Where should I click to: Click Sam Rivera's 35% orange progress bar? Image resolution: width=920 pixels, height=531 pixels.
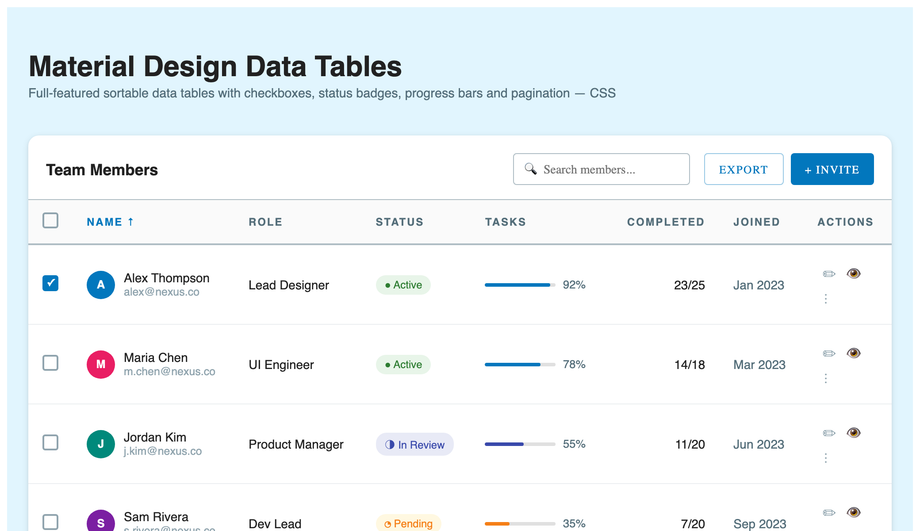click(x=520, y=523)
